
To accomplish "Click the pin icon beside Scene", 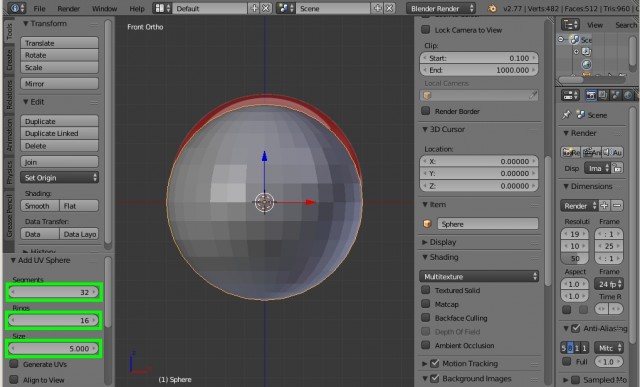I will point(567,115).
